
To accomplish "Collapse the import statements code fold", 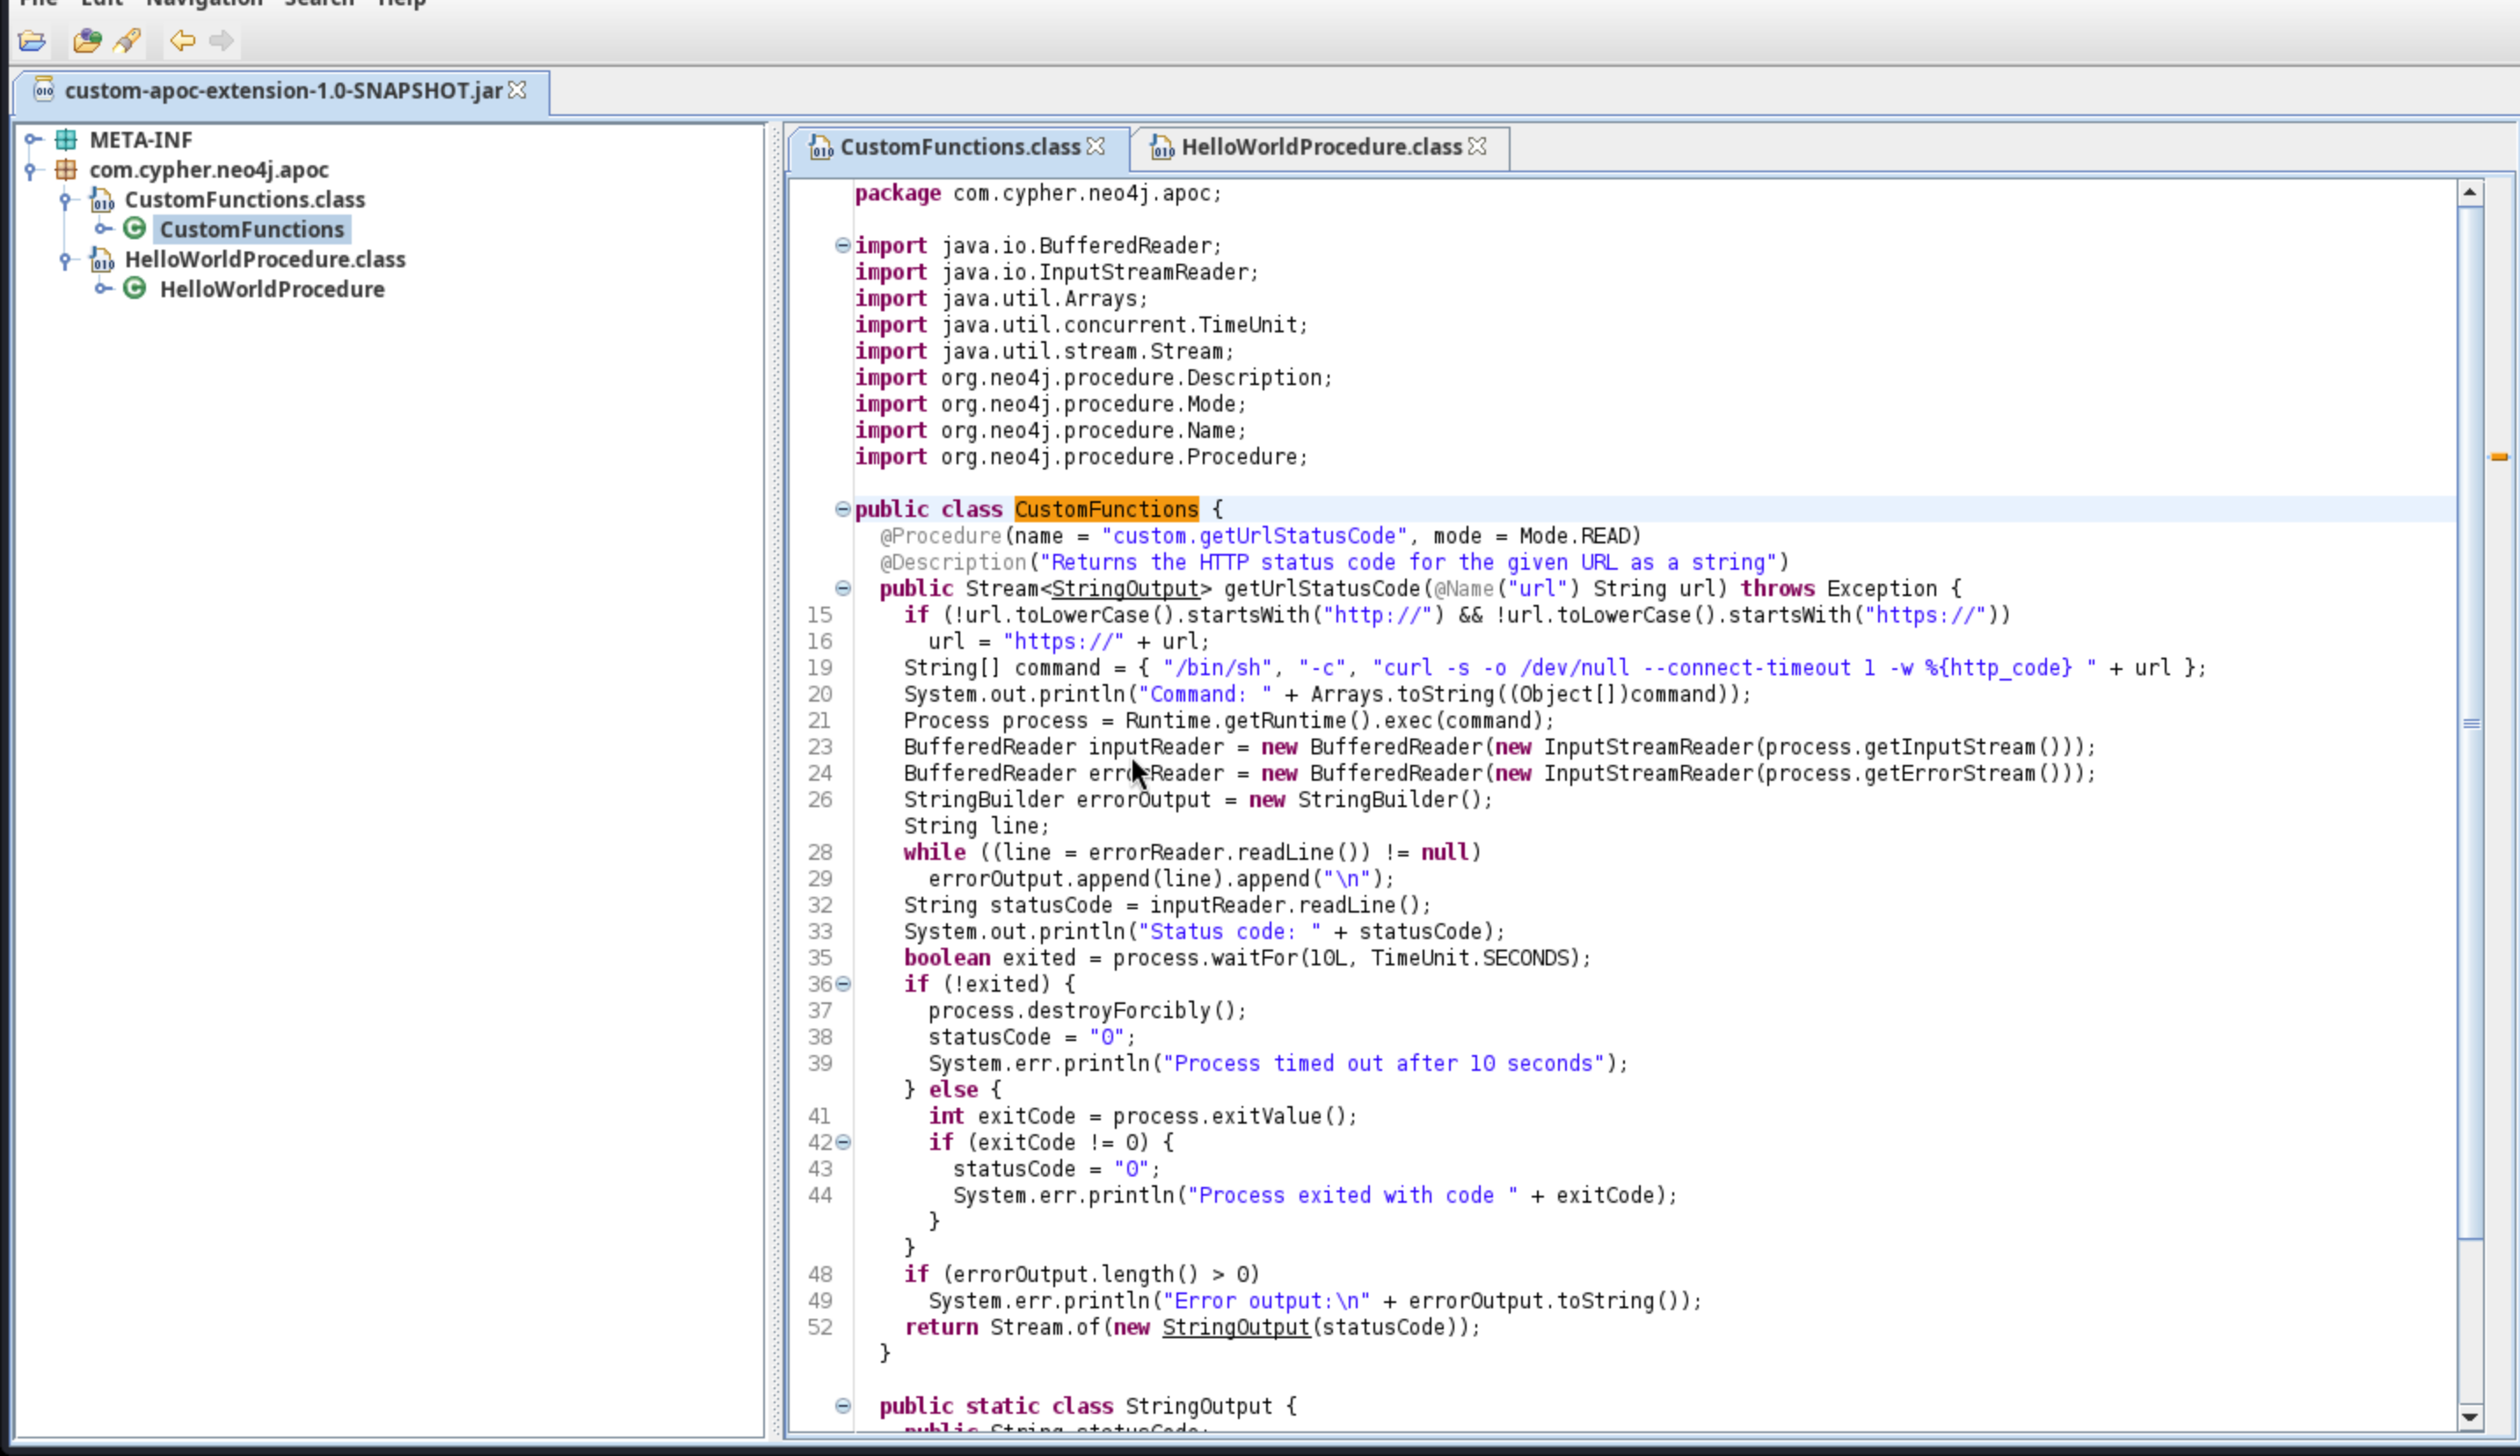I will point(842,245).
